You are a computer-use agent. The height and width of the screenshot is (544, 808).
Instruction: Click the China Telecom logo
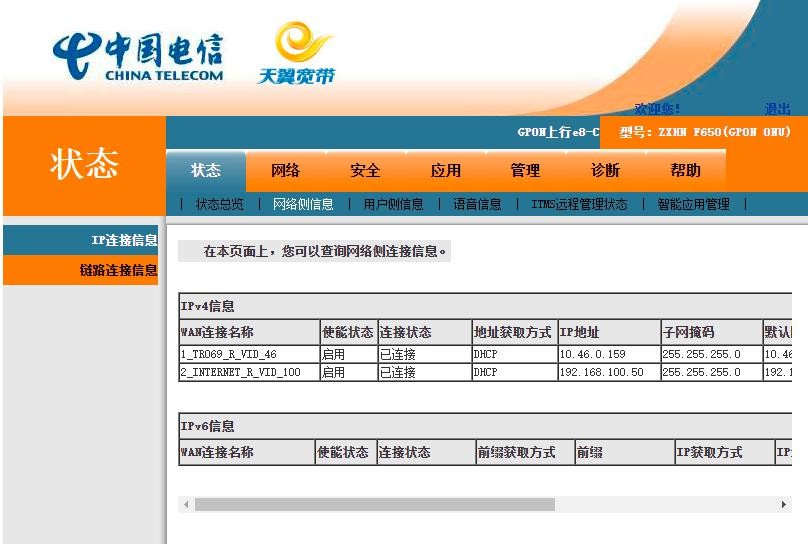[x=138, y=58]
